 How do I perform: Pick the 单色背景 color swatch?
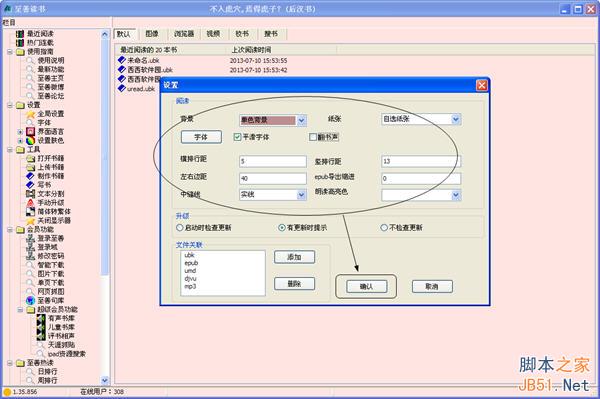pyautogui.click(x=268, y=120)
